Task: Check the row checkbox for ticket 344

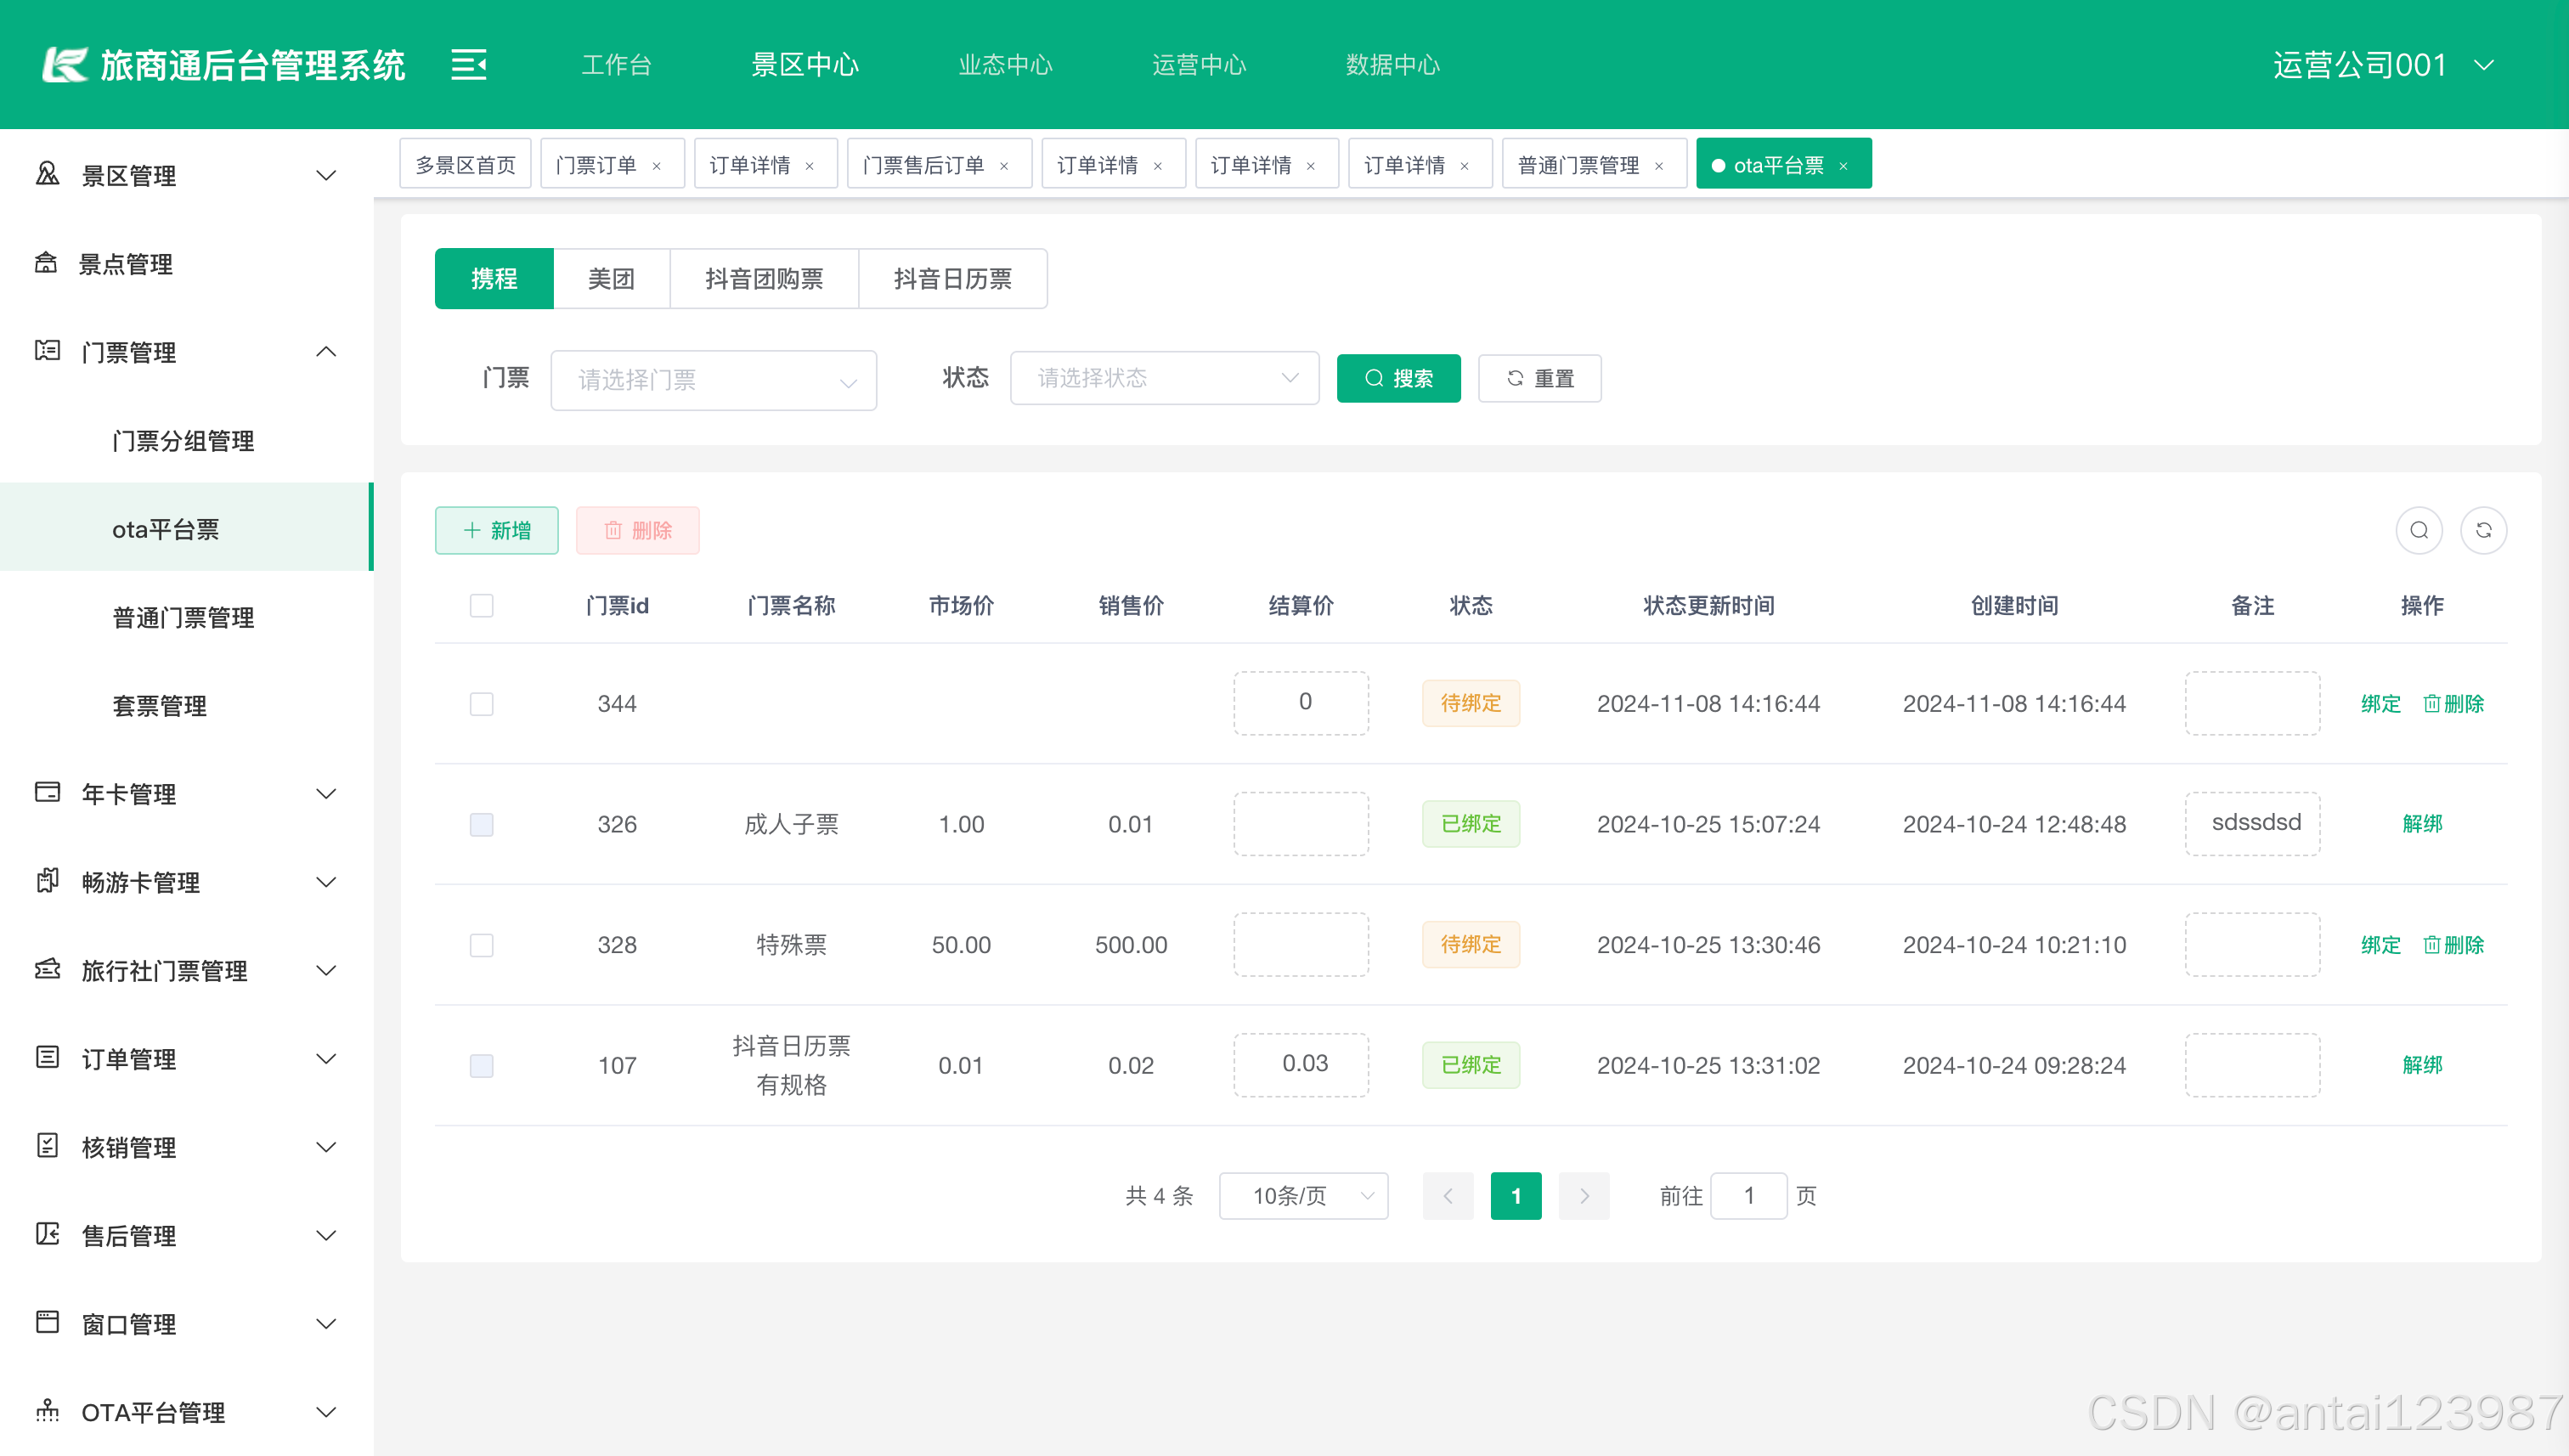Action: pyautogui.click(x=482, y=704)
